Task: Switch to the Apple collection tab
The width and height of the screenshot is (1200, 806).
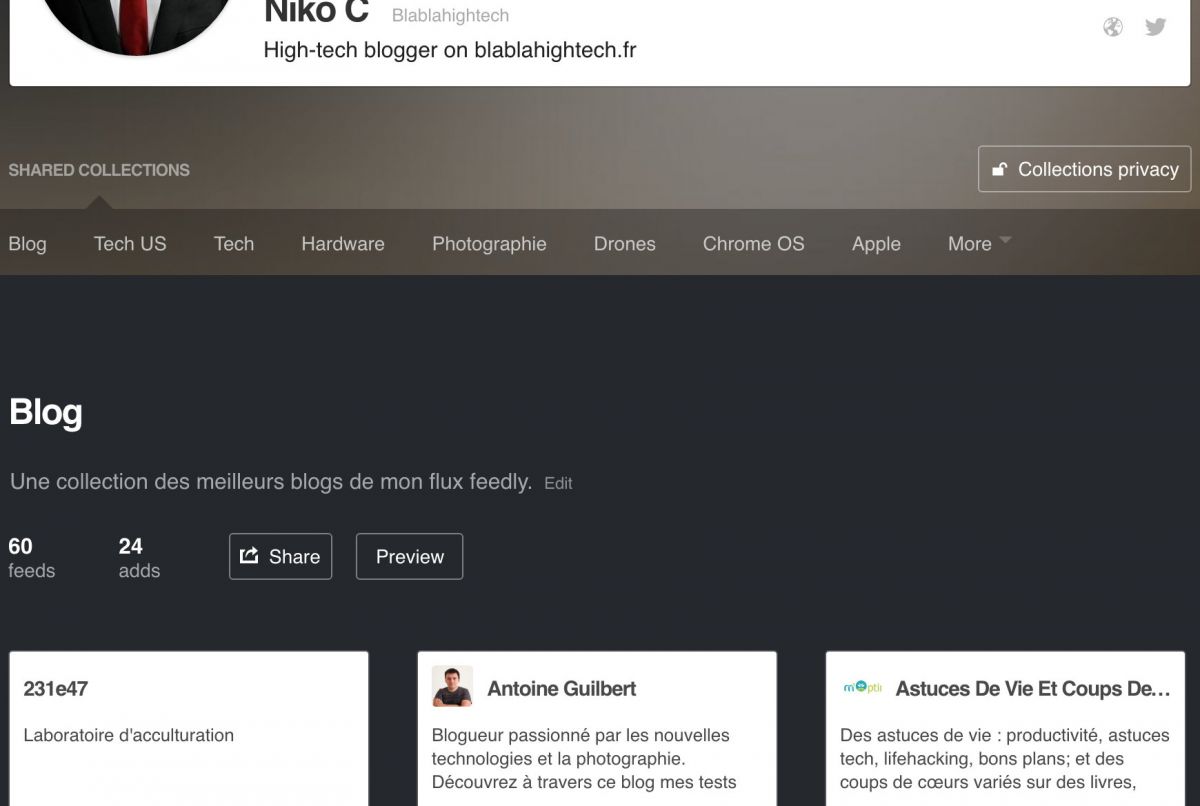Action: (876, 244)
